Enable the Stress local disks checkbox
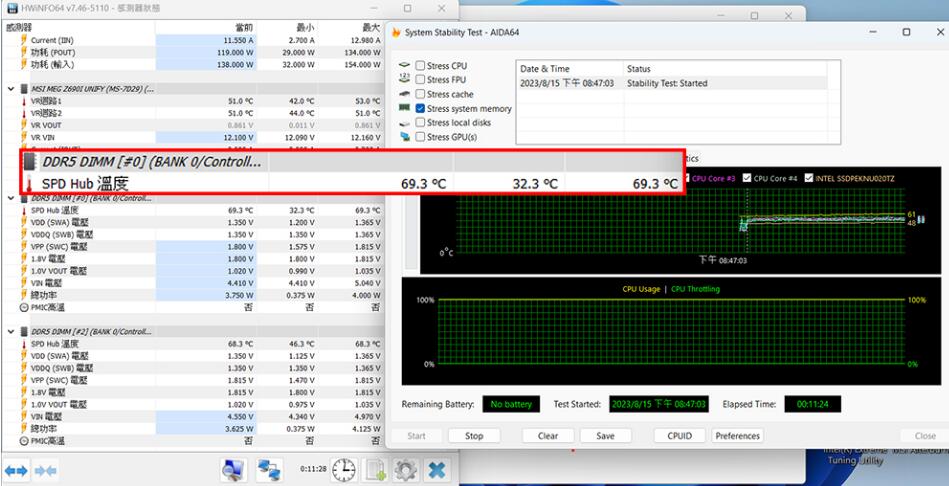Screen dimensions: 949x486 (420, 122)
